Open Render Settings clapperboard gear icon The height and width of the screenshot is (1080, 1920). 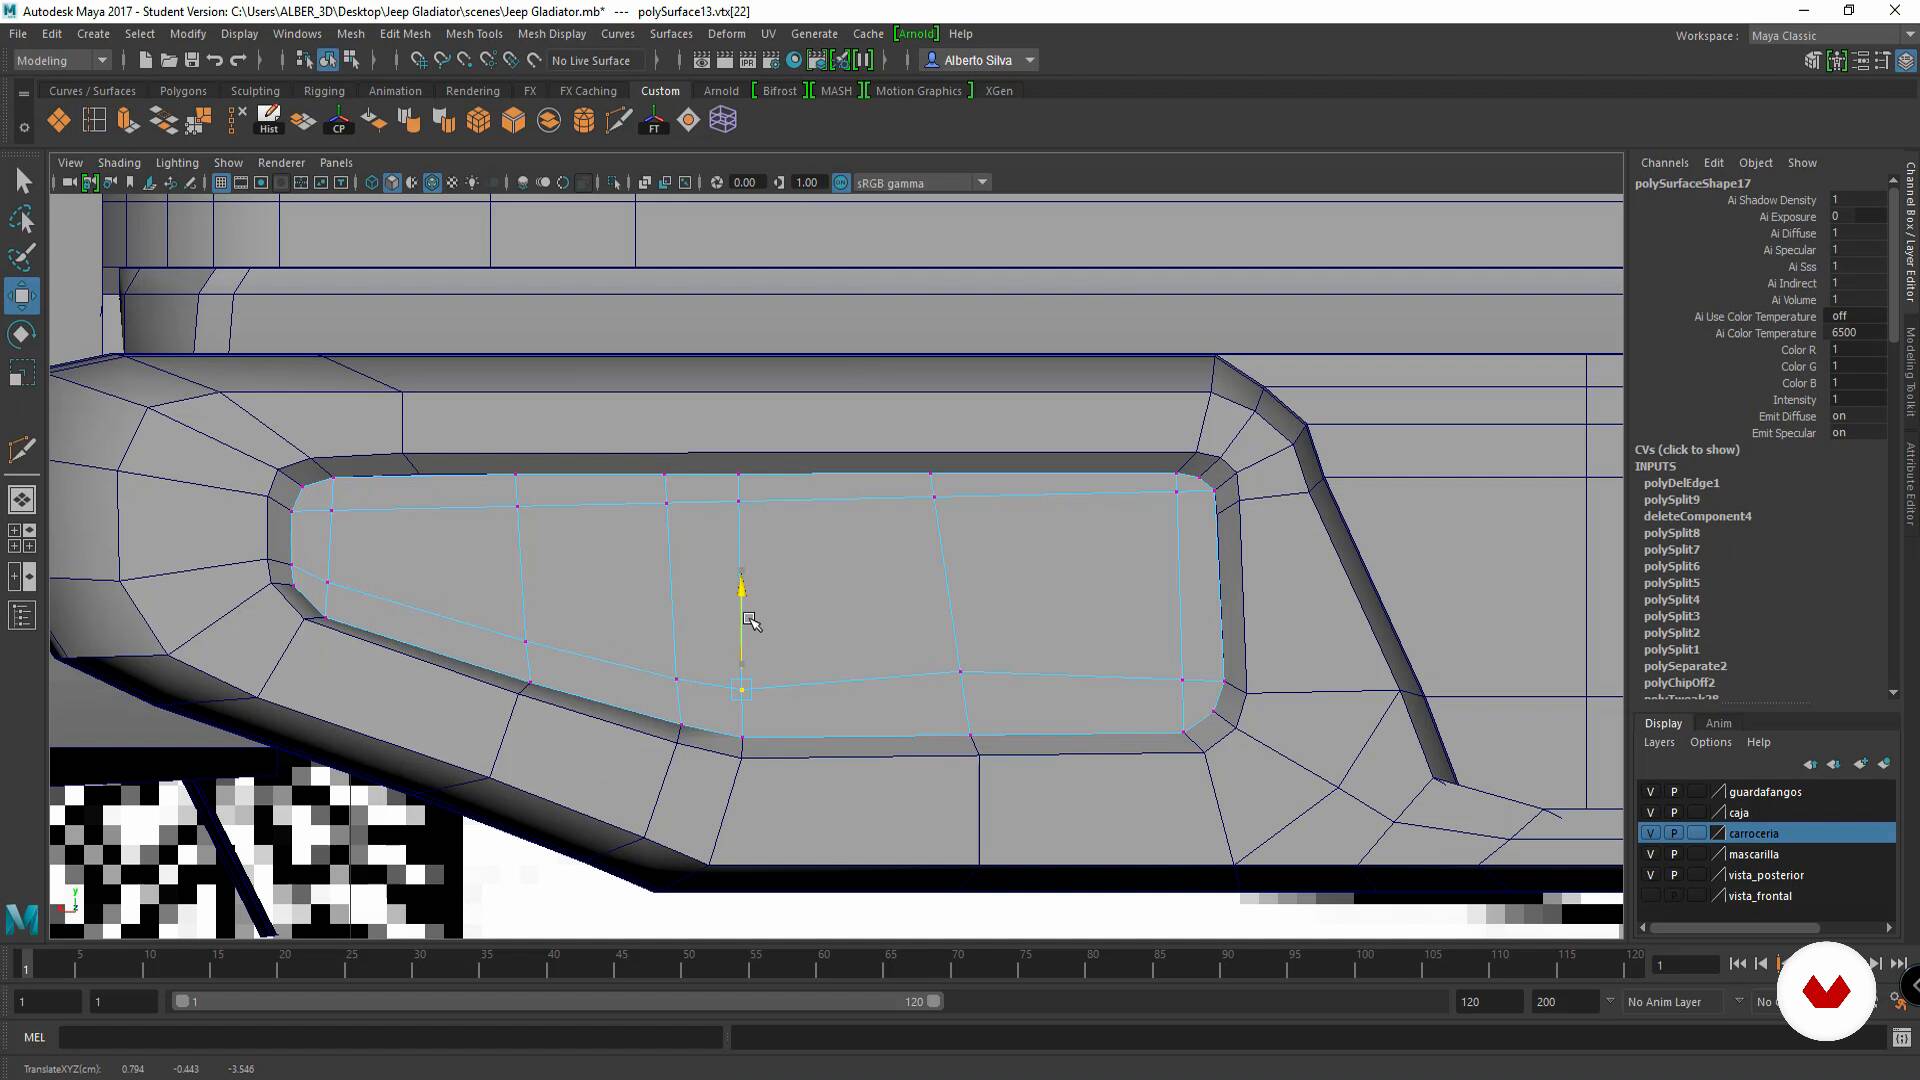point(771,60)
